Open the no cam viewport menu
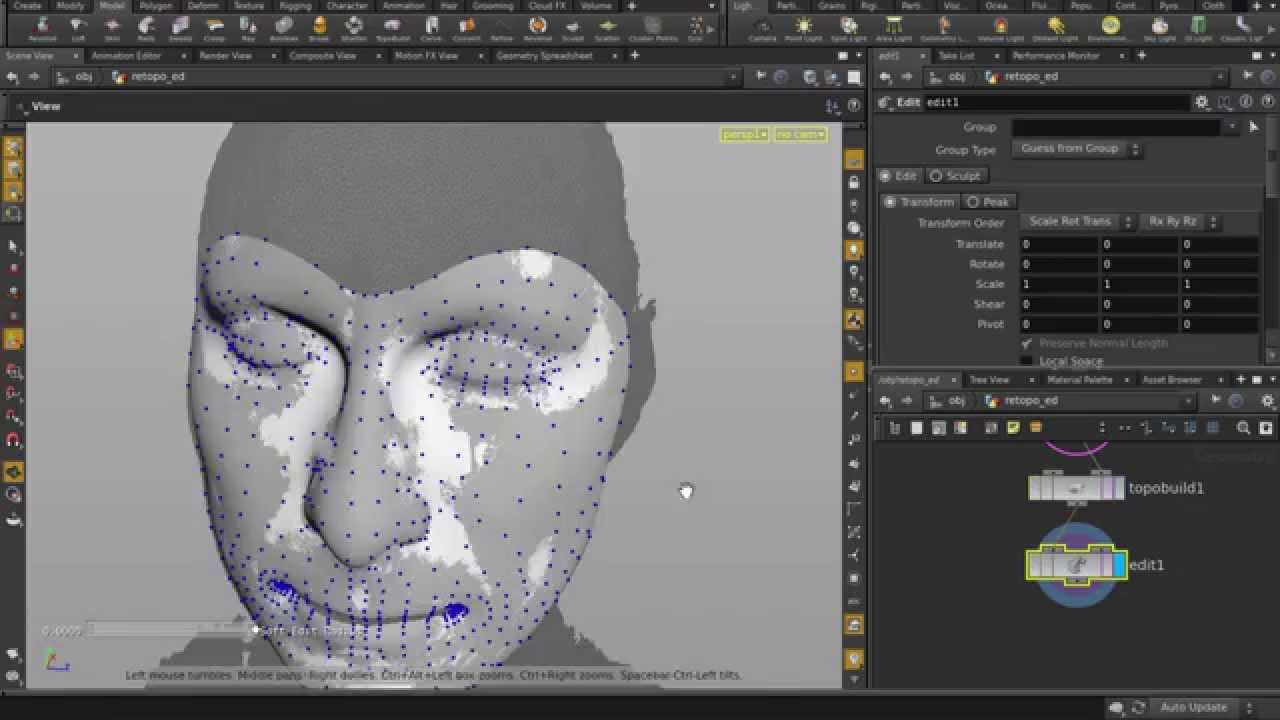 [800, 134]
